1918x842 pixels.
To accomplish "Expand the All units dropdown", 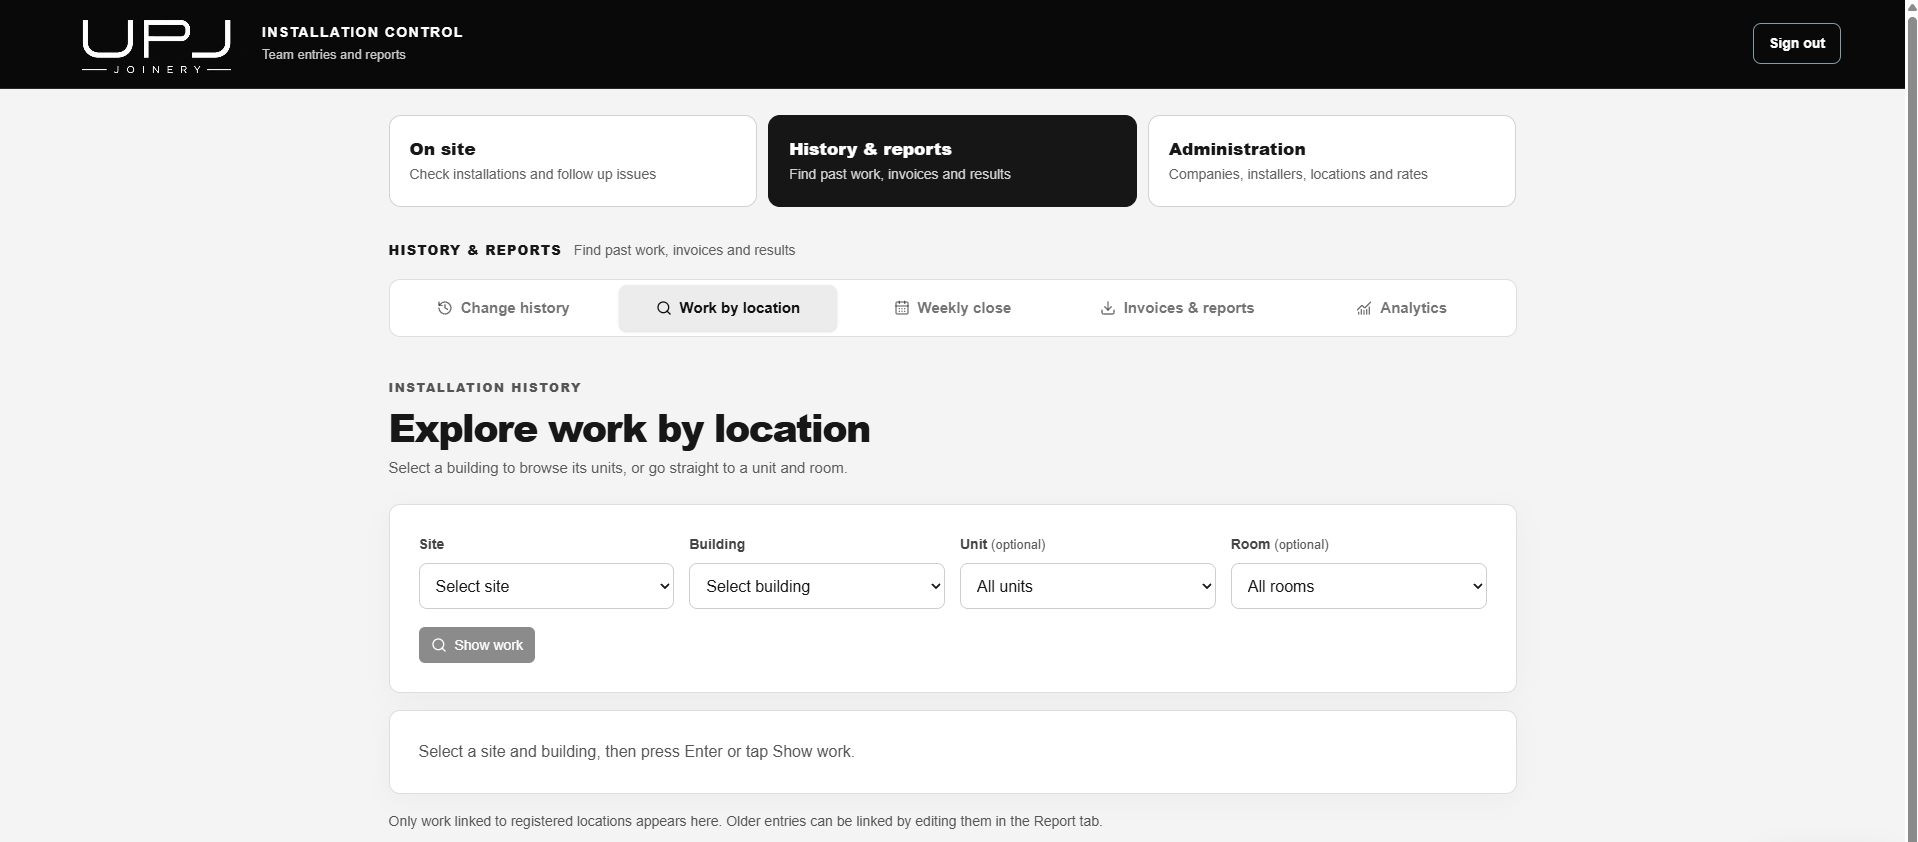I will (x=1088, y=586).
